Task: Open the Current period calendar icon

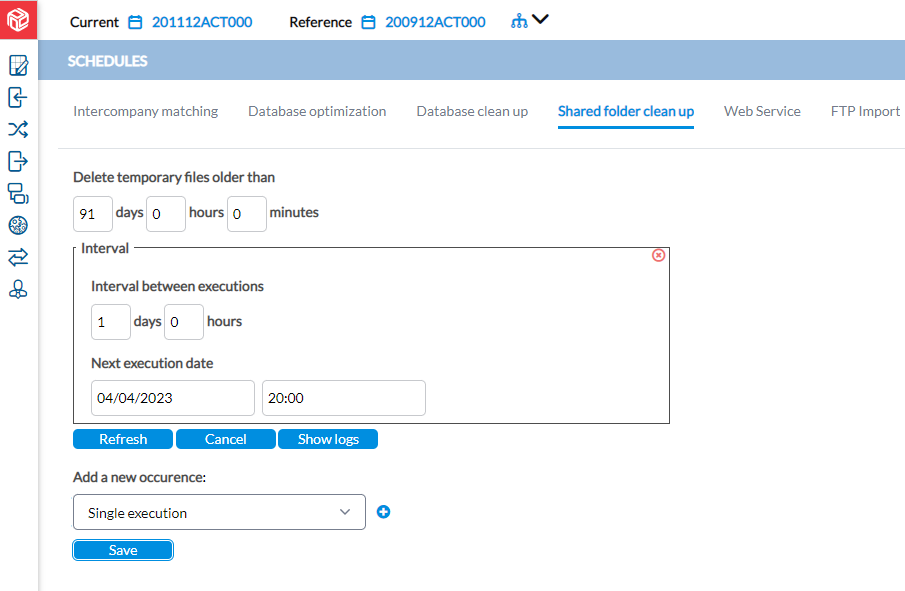Action: [x=135, y=22]
